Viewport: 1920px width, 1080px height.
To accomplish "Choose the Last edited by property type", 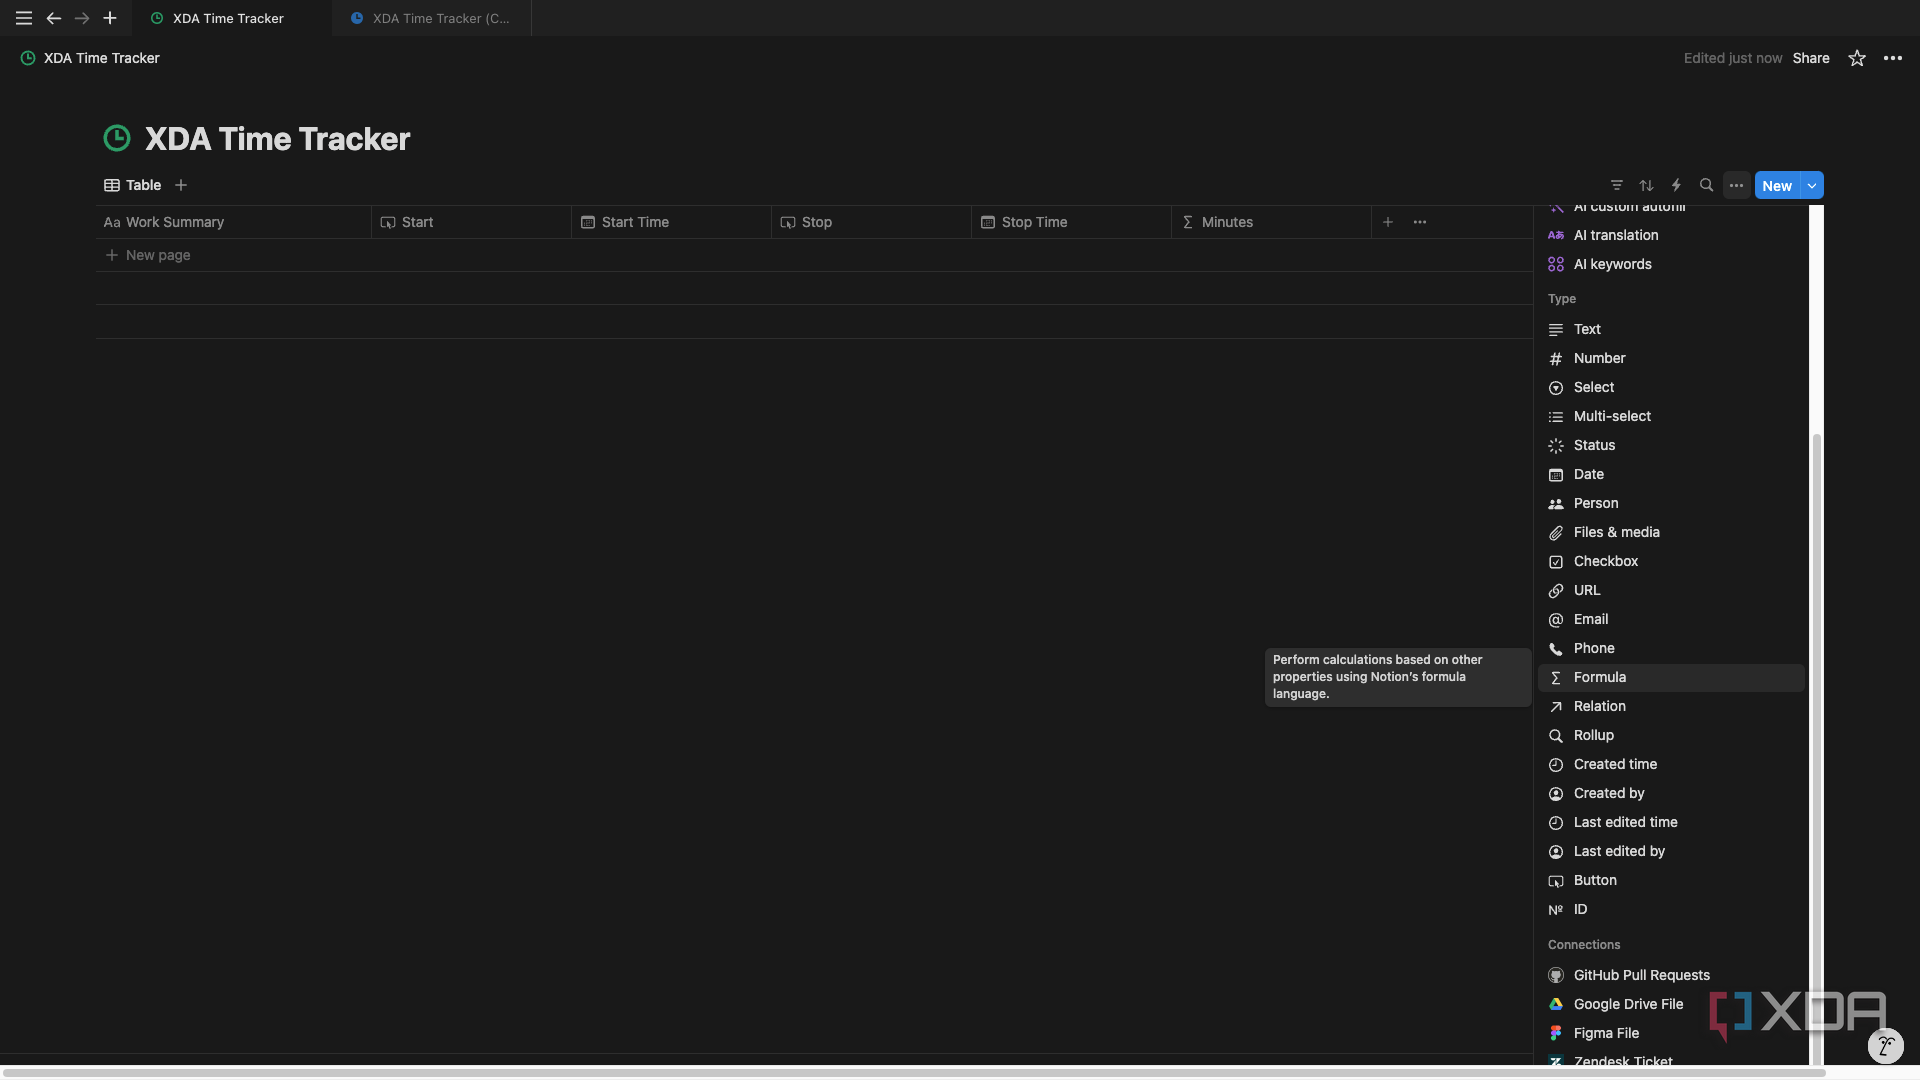I will [x=1671, y=851].
